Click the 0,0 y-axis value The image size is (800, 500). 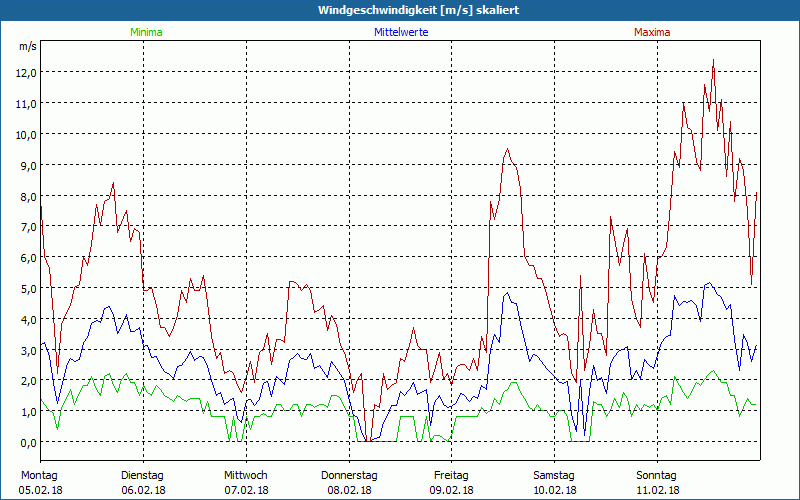coord(25,443)
